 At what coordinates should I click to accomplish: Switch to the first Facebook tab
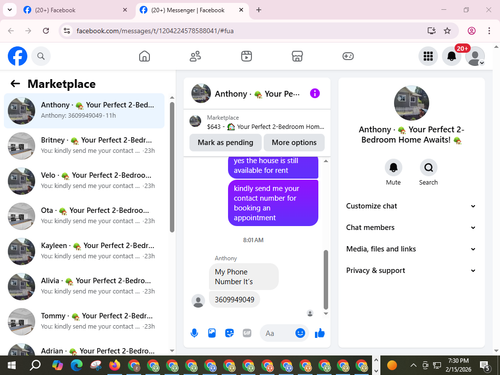(75, 10)
